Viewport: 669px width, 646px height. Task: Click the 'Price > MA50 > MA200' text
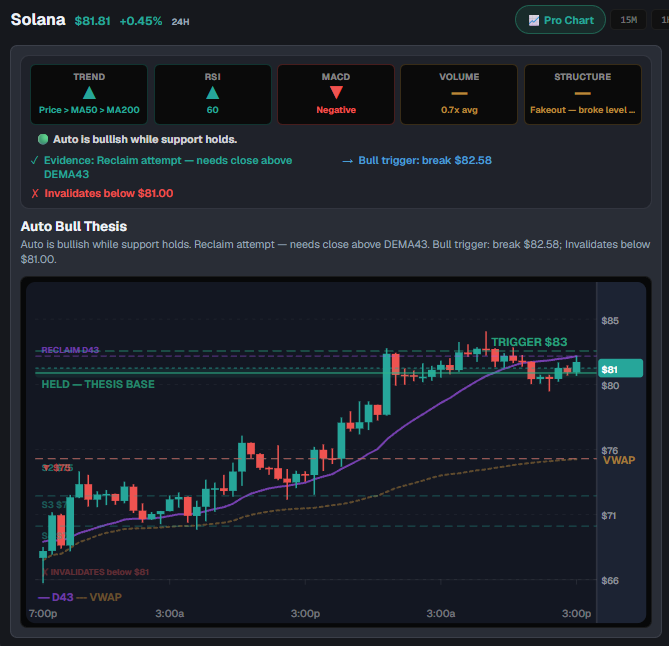click(x=89, y=110)
